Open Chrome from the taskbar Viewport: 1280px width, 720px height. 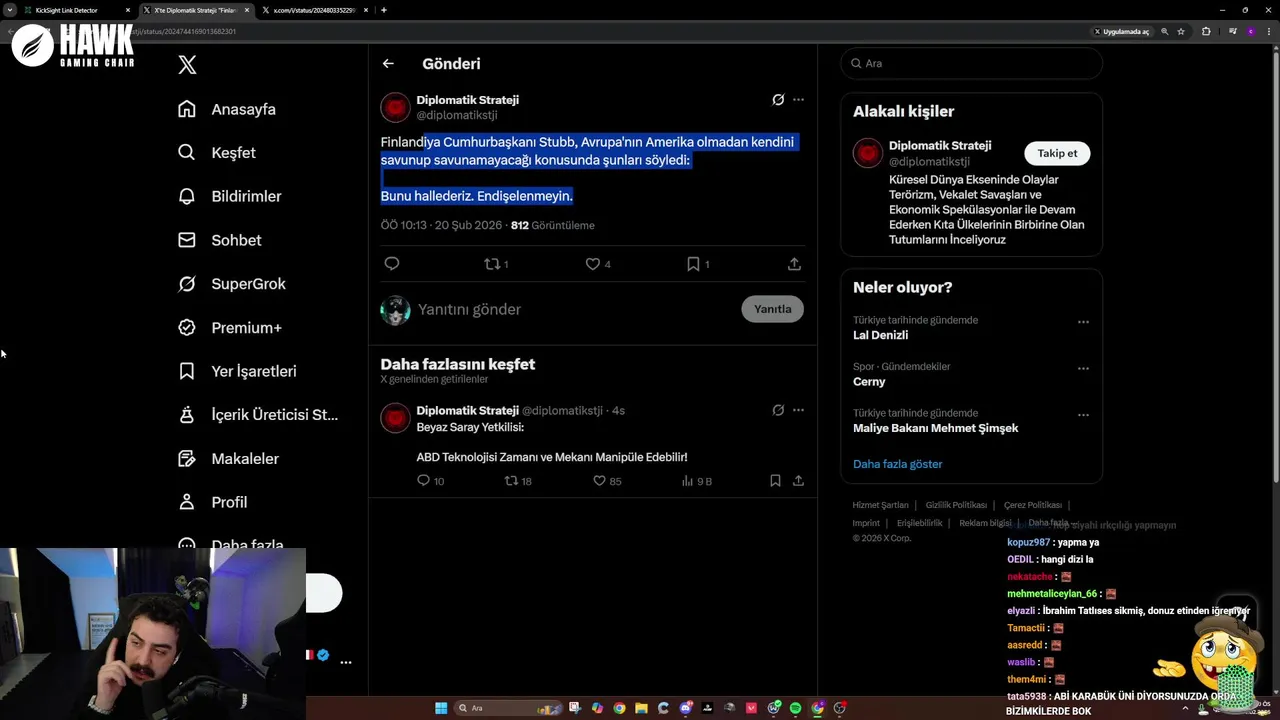[x=619, y=708]
